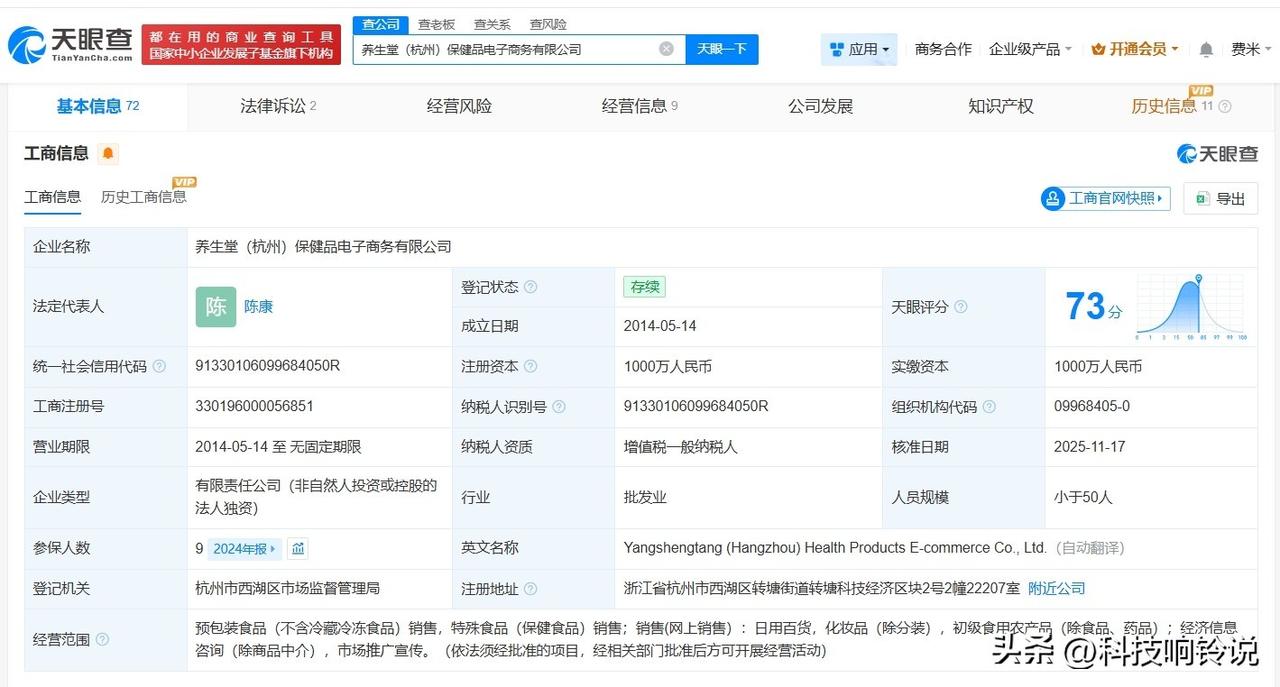Clear the search box with X icon

point(666,49)
